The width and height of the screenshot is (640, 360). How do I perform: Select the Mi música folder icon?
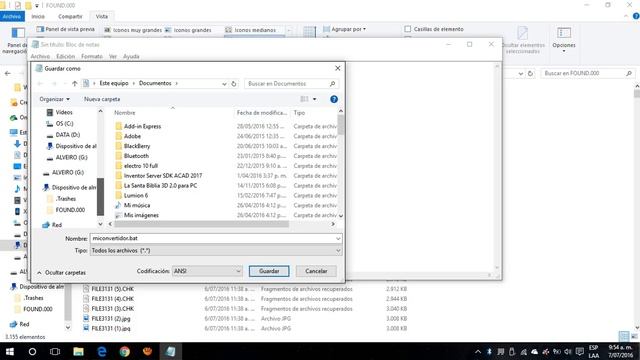[119, 205]
